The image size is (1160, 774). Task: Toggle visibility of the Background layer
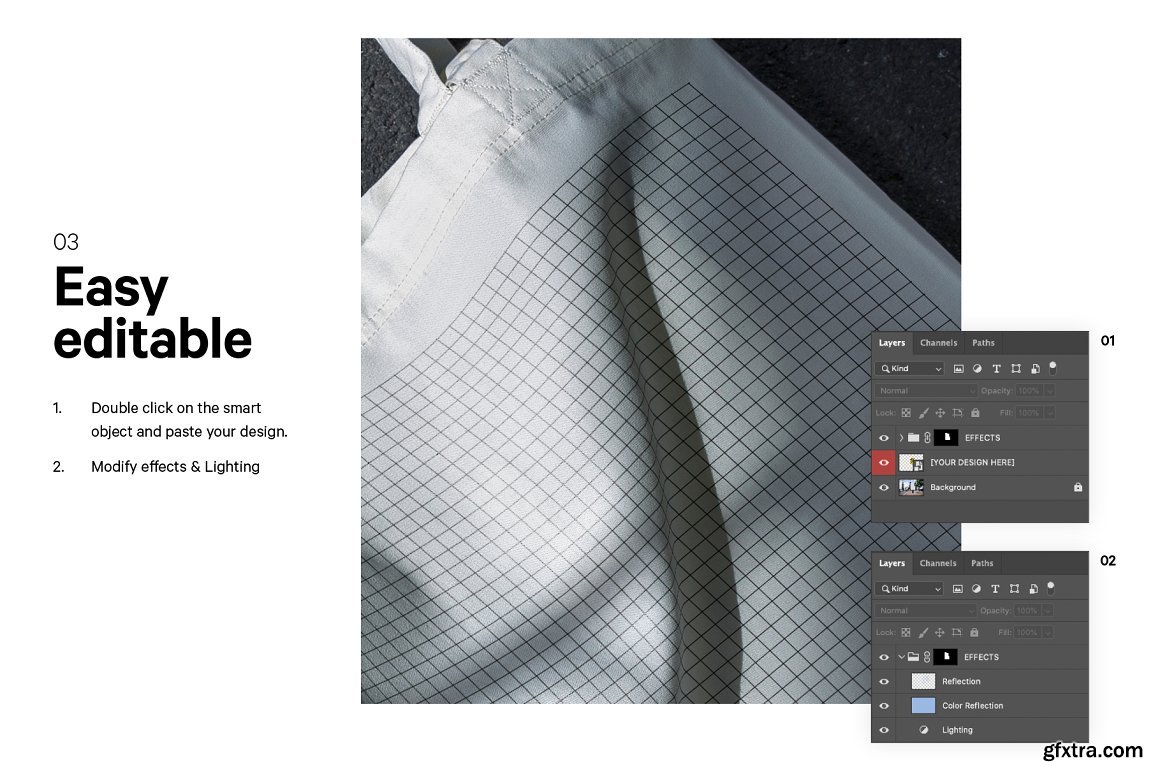[x=883, y=487]
